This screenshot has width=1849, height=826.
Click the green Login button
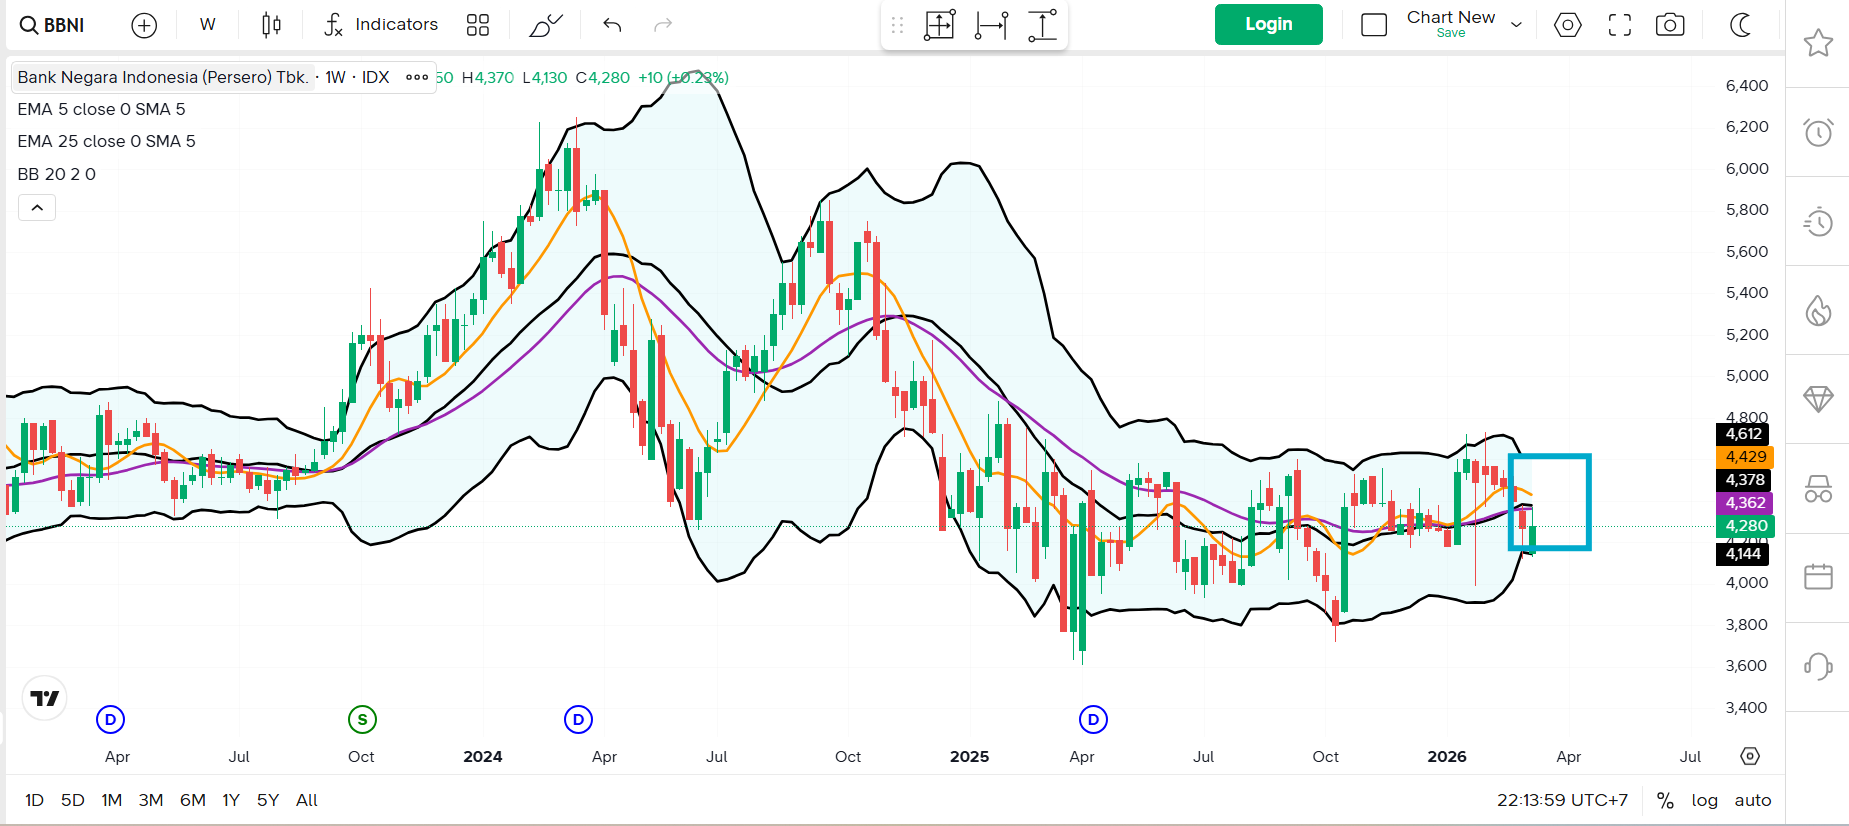[1268, 25]
